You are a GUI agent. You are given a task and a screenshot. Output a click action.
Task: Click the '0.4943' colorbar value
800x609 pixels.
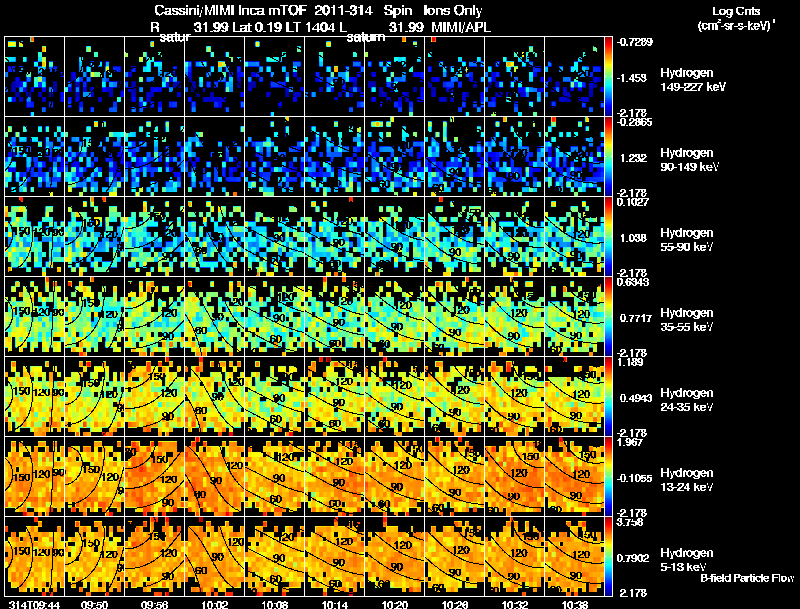point(636,398)
